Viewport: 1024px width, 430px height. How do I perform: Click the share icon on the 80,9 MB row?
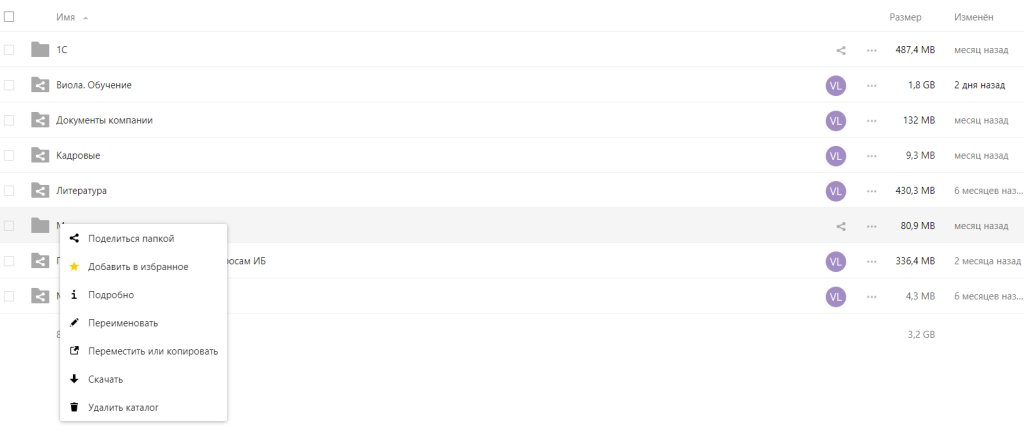[841, 226]
